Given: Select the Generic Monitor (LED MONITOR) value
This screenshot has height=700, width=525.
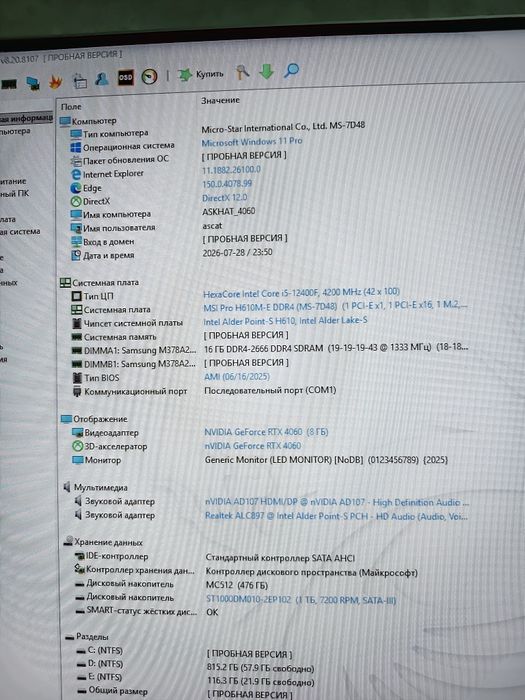Looking at the screenshot, I should click(326, 459).
